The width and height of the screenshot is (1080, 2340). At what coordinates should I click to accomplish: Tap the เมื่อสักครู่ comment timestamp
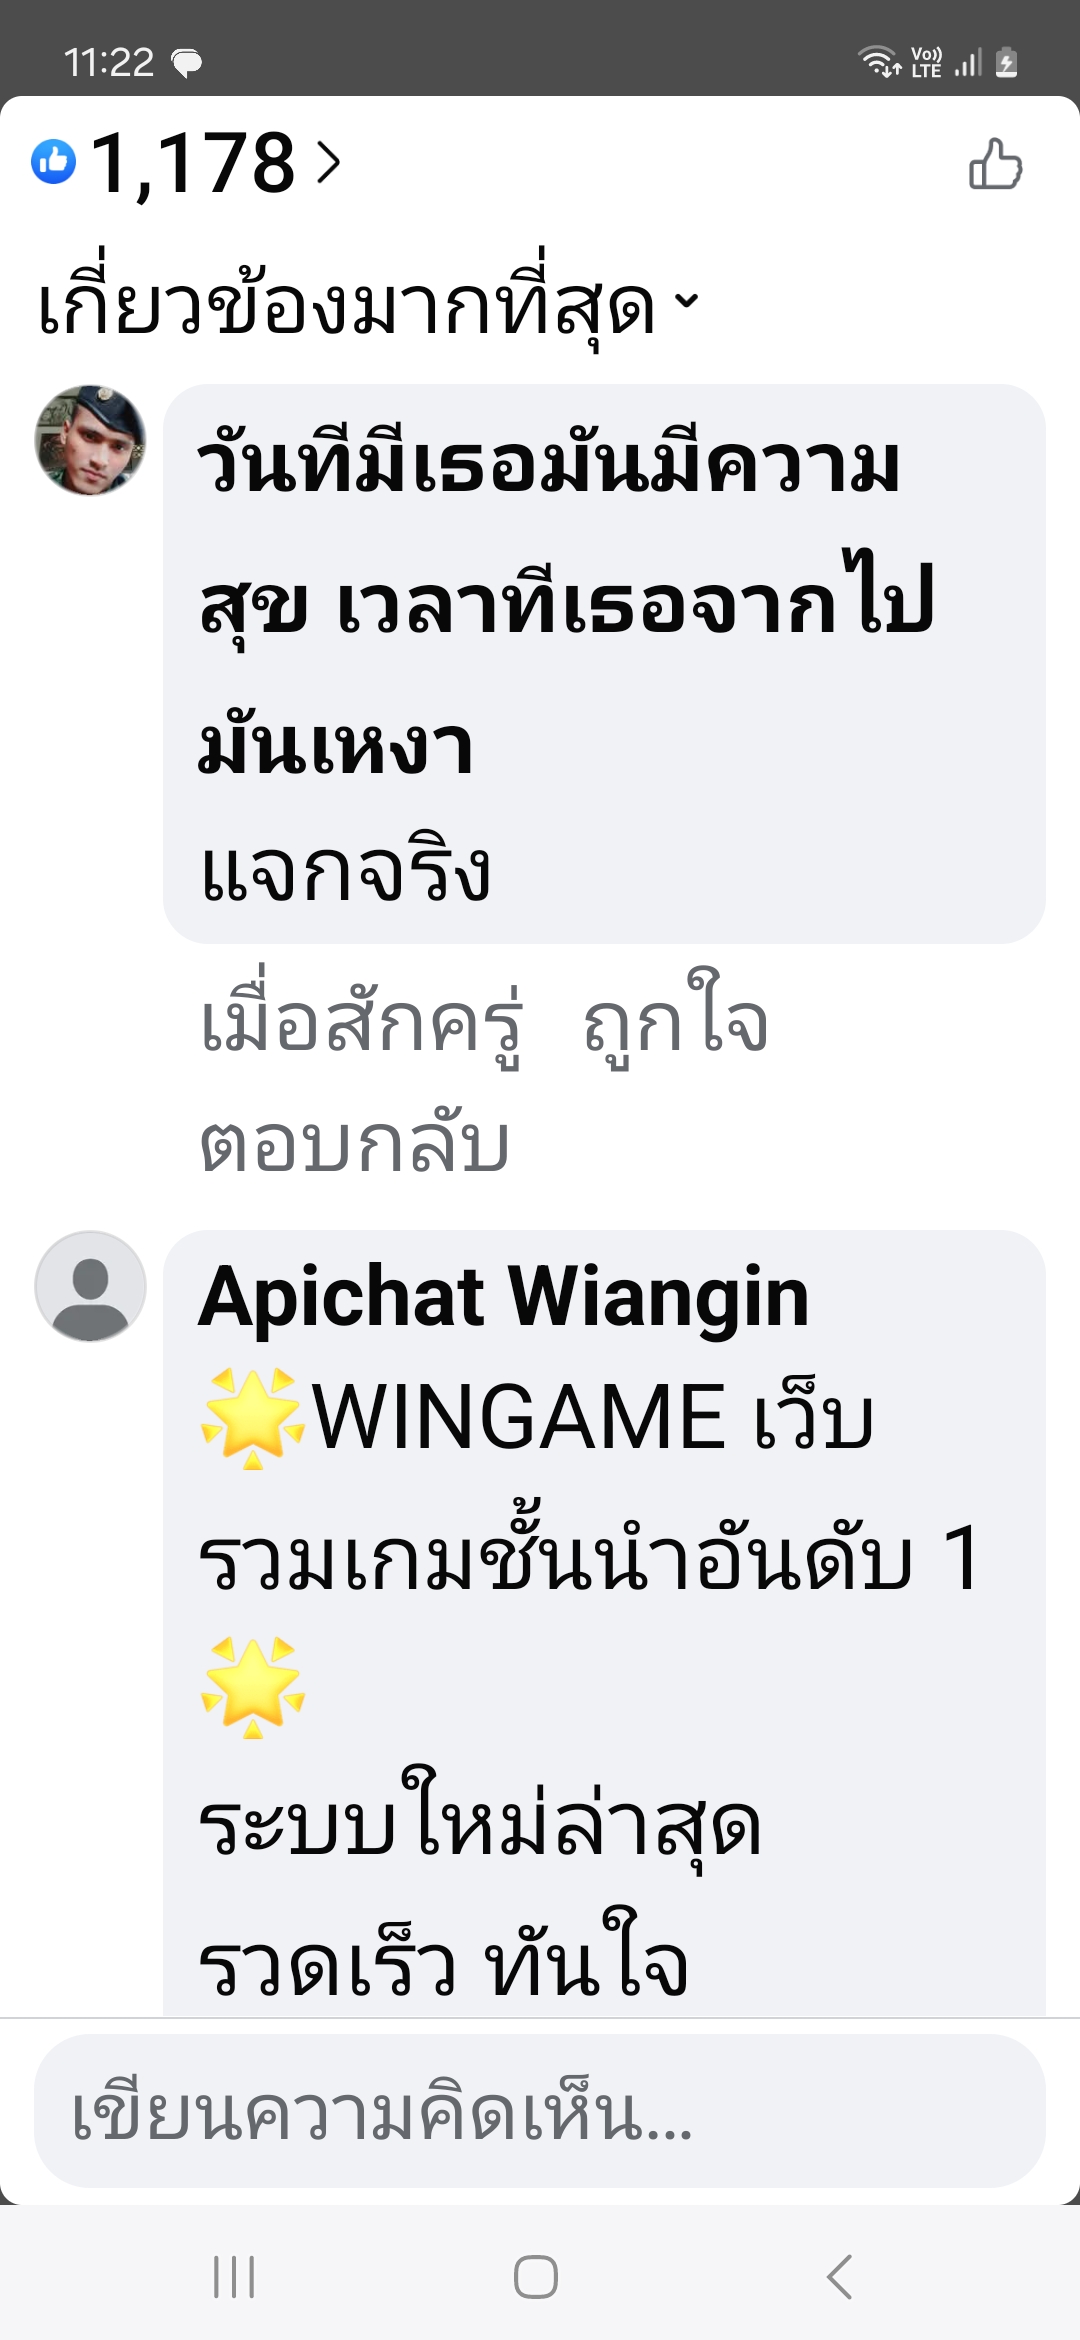pyautogui.click(x=361, y=1022)
